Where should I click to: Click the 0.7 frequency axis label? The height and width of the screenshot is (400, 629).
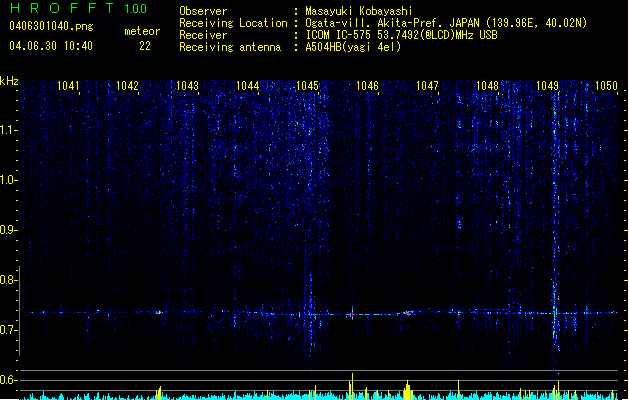coord(8,330)
